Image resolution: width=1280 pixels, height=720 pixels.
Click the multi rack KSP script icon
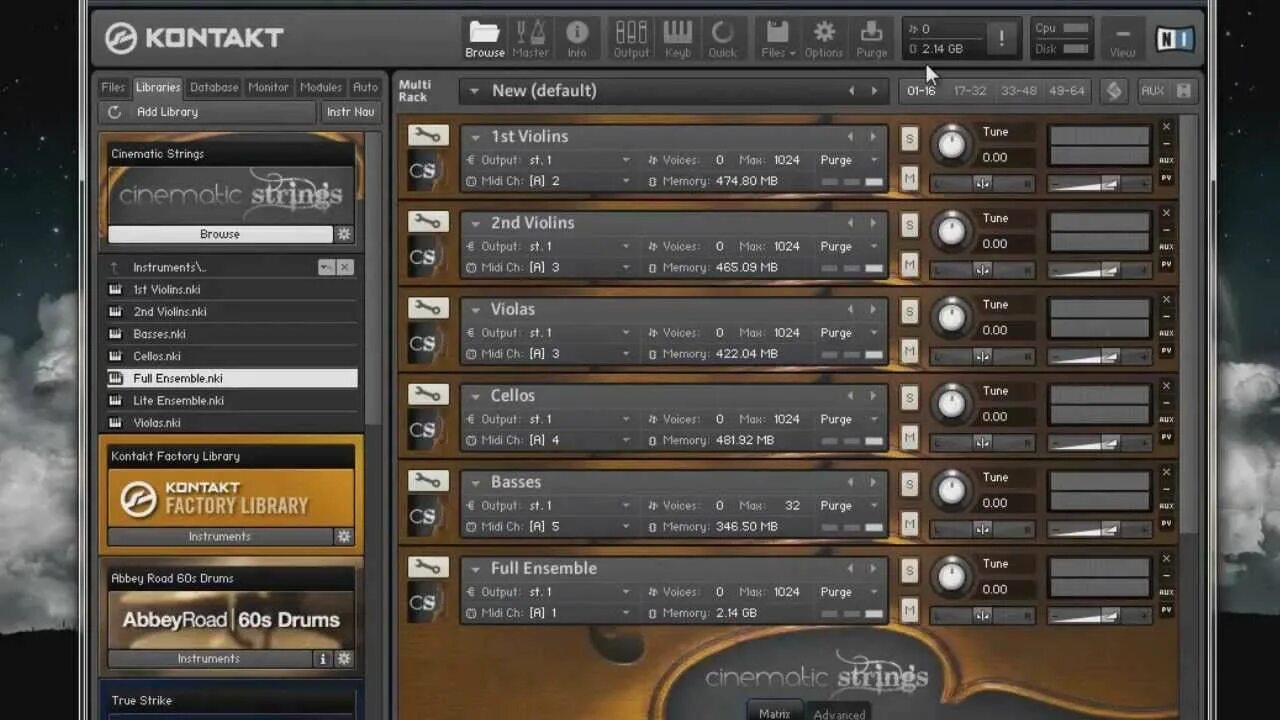1113,91
